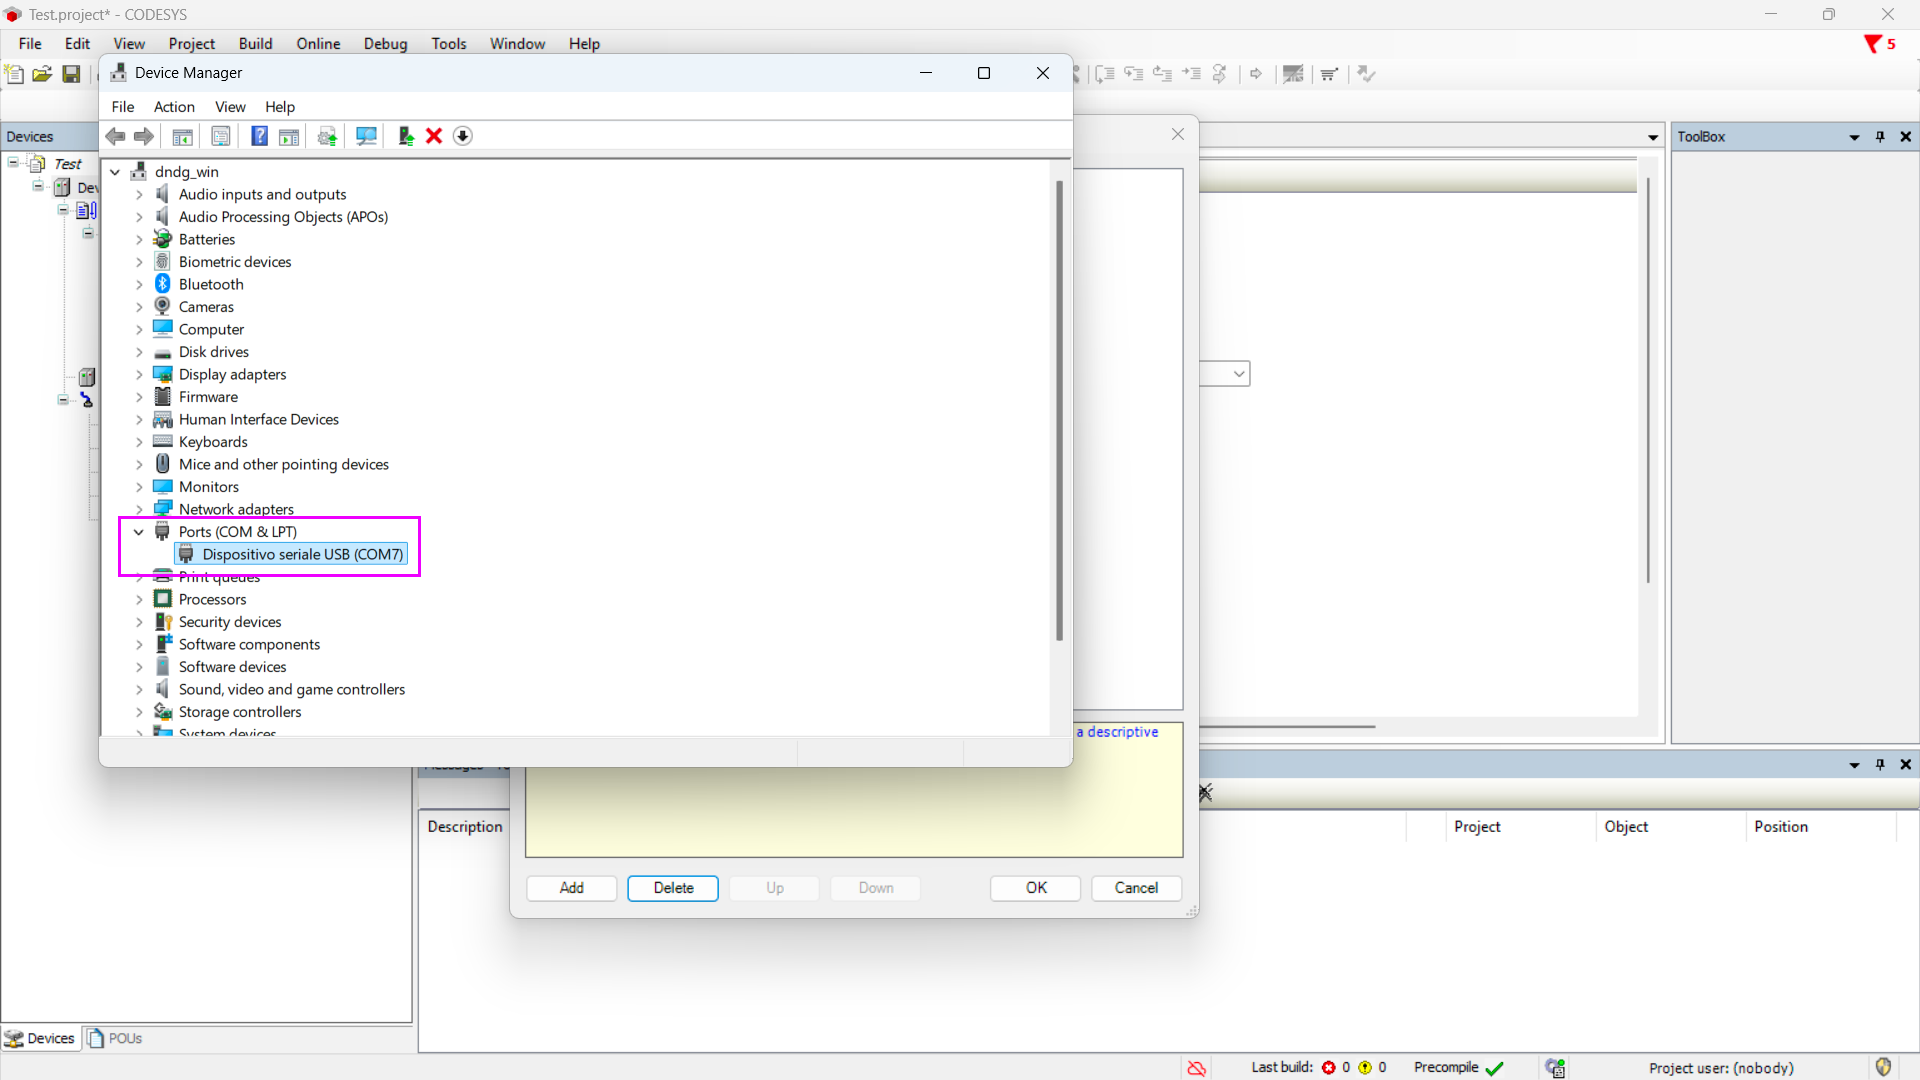Click the Help icon in Device Manager toolbar
This screenshot has width=1920, height=1080.
tap(259, 136)
